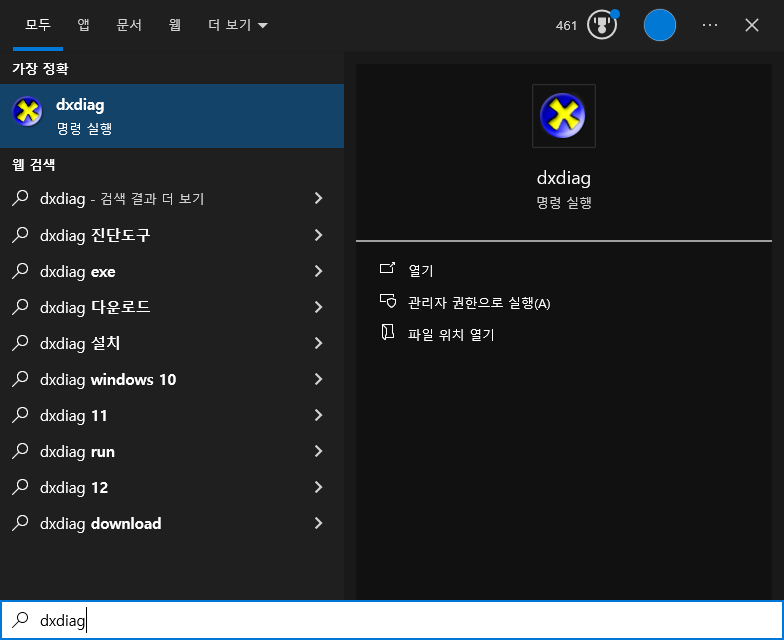
Task: Click search icon beside 'dxdiag 진단도구'
Action: click(x=20, y=234)
